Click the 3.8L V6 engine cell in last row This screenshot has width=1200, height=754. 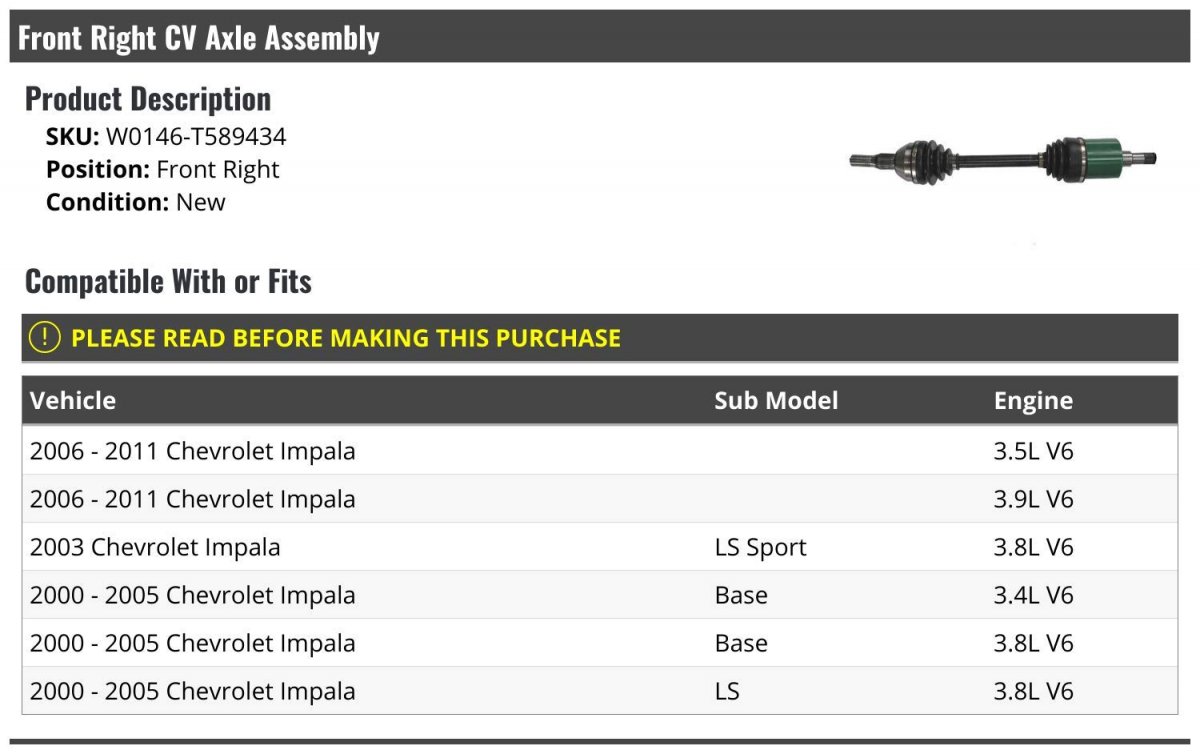pos(1033,691)
